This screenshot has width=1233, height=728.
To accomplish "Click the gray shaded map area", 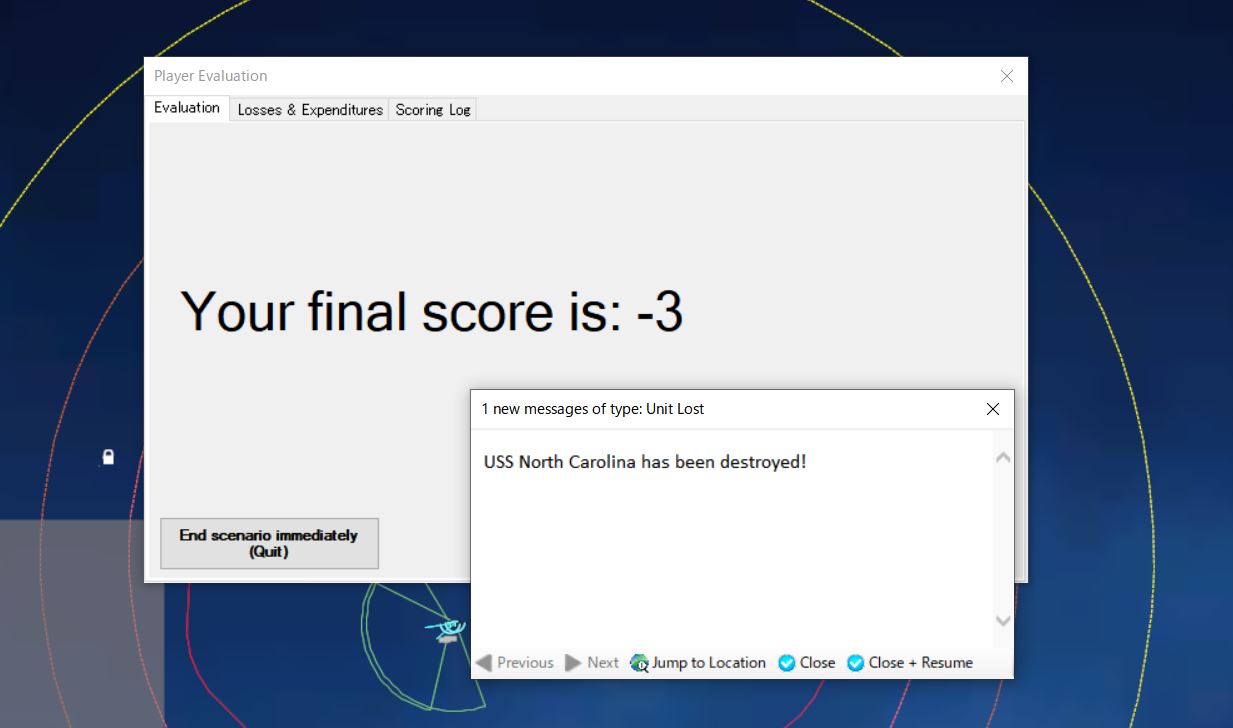I will [x=80, y=620].
